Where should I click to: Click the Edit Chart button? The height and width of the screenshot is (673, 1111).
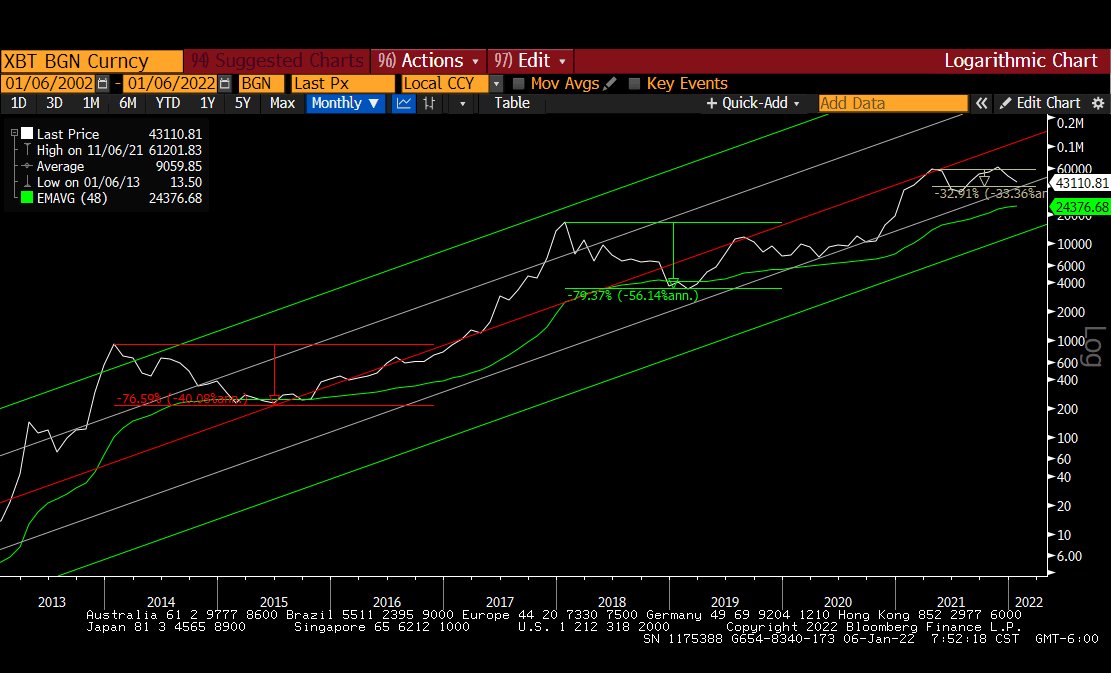[1040, 103]
